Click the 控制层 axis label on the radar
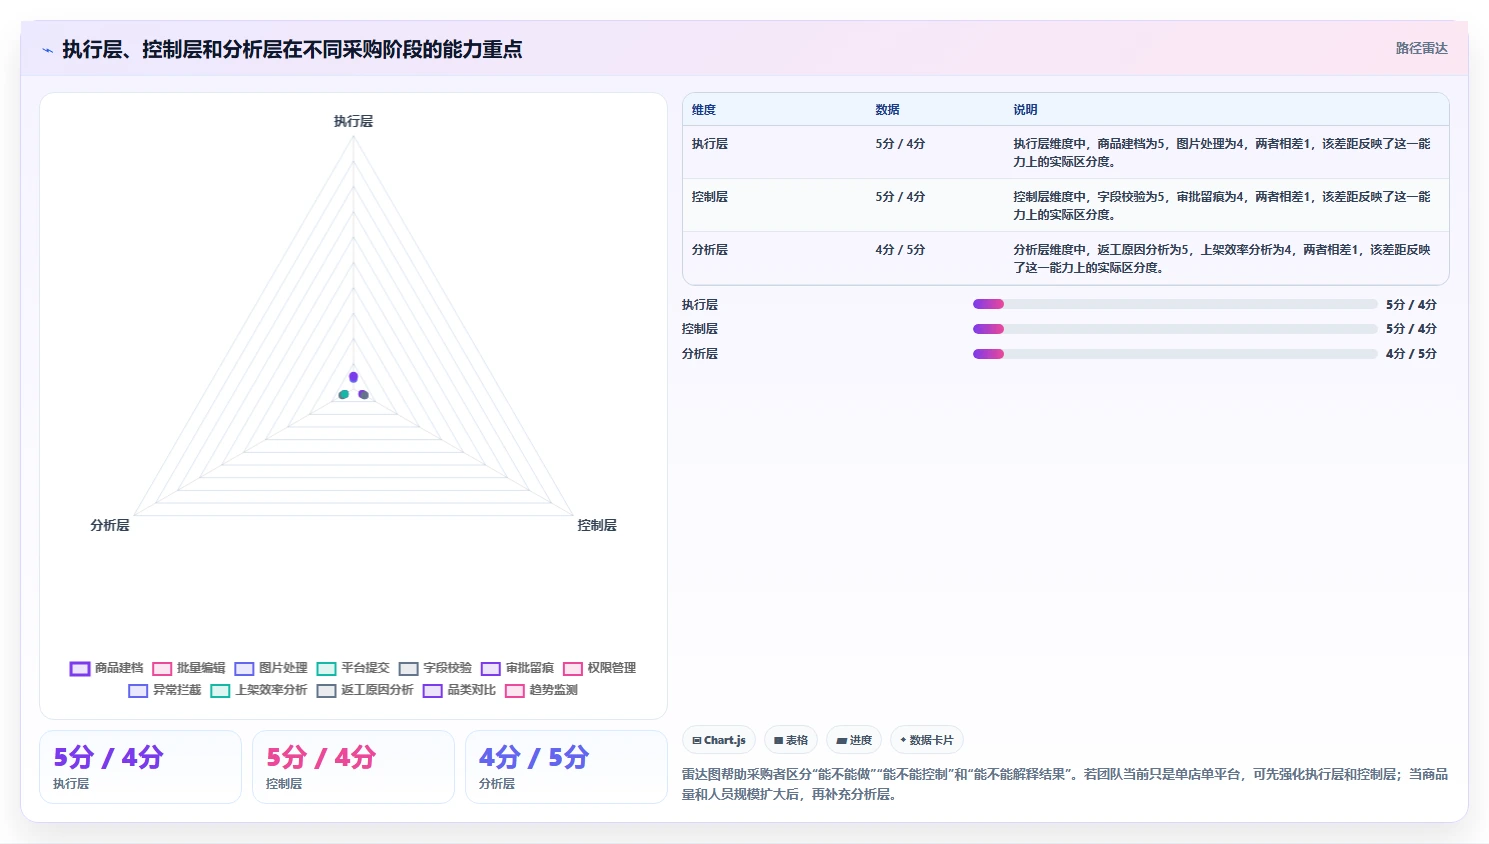The image size is (1489, 844). (x=597, y=525)
